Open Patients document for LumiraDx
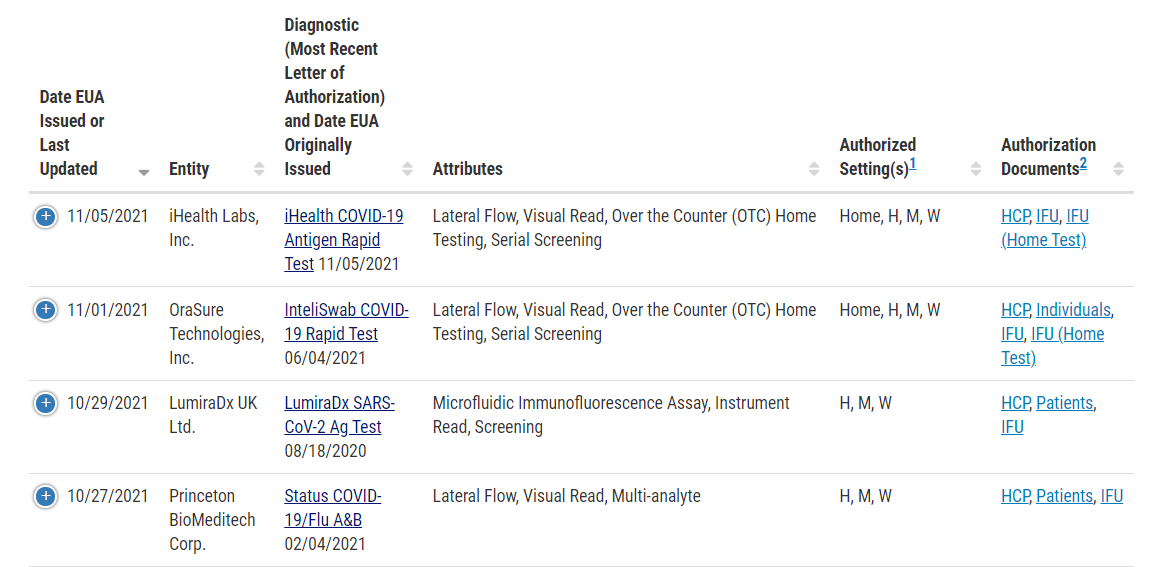This screenshot has height=567, width=1163. 1064,403
